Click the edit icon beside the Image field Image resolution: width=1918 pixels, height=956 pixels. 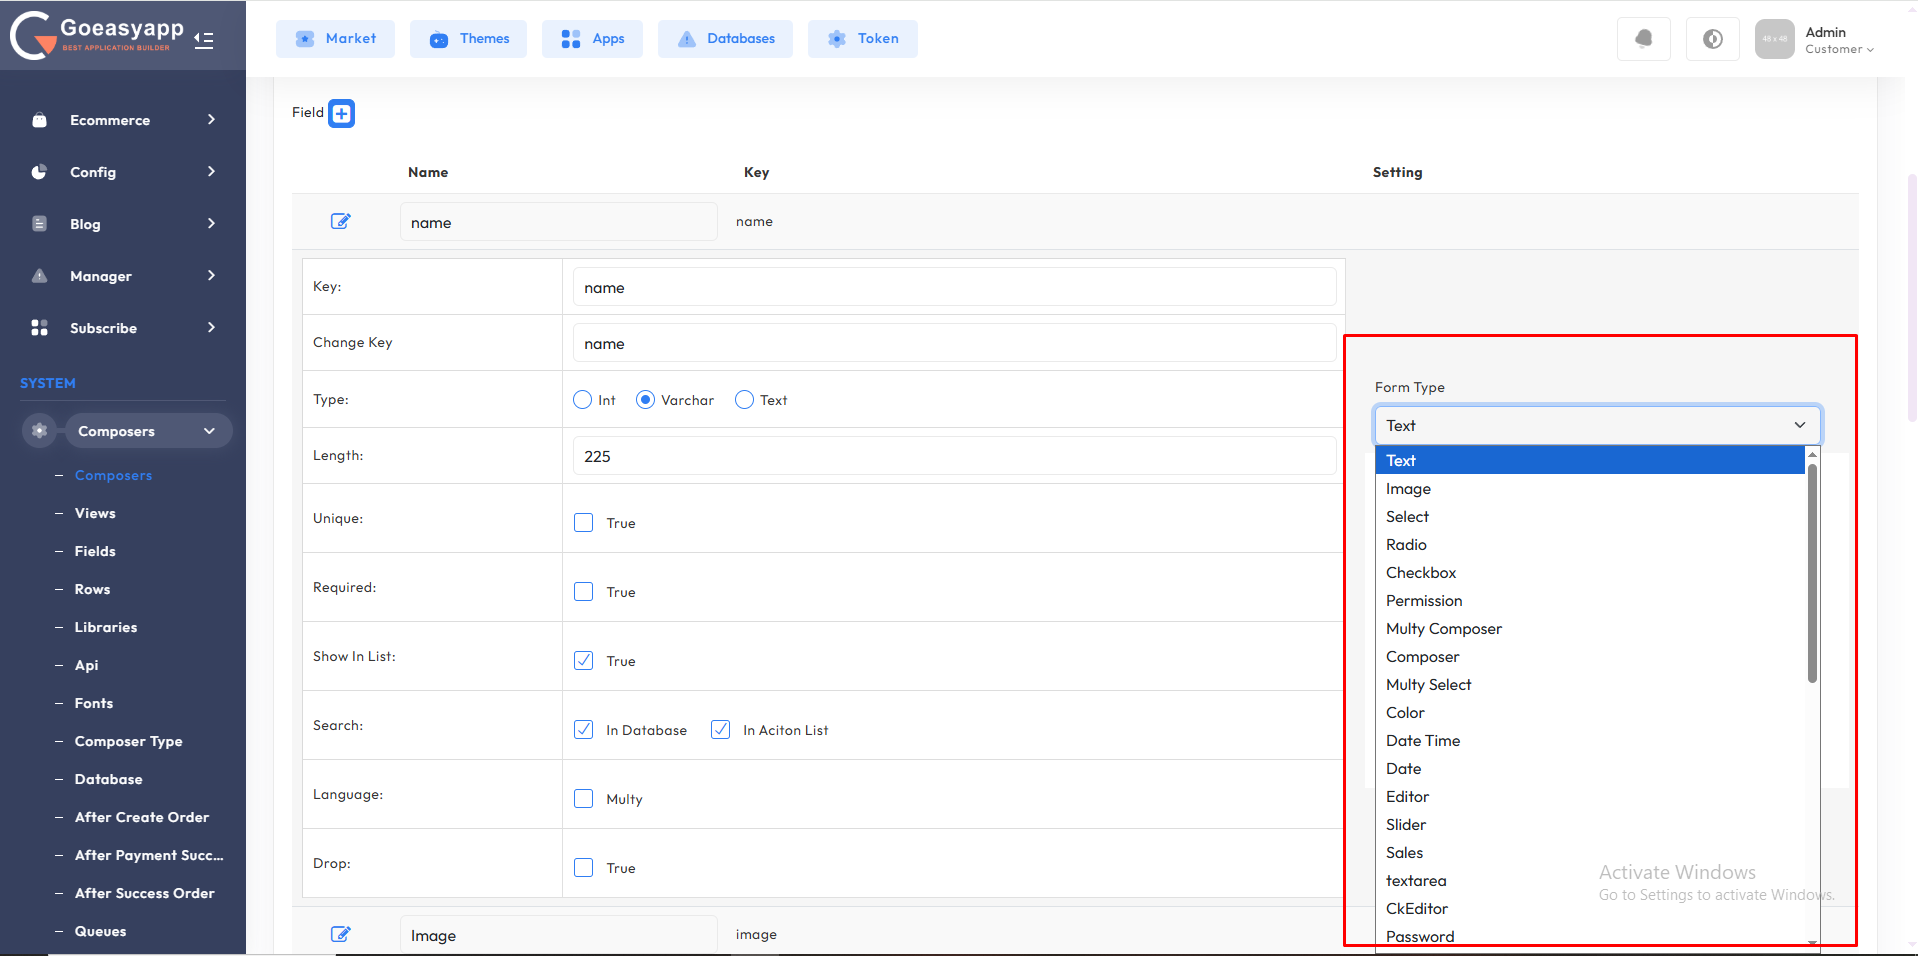pos(340,934)
